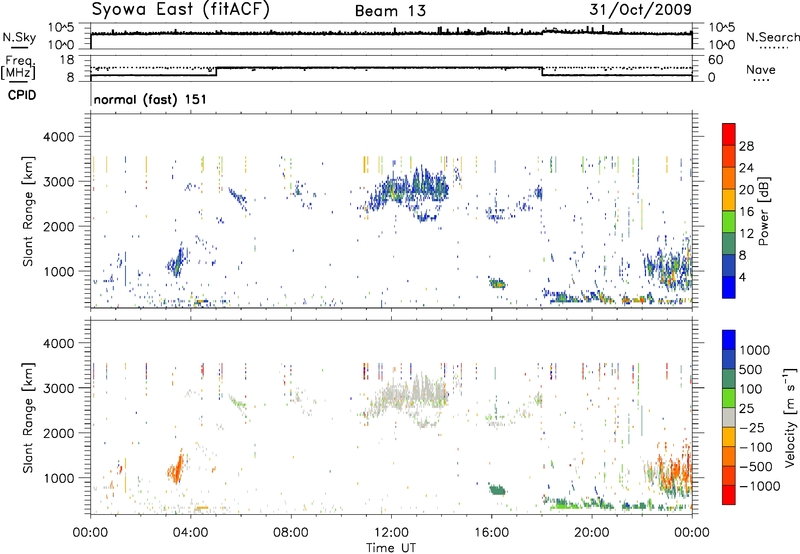
Task: Click the '12:00' time axis tick
Action: point(391,533)
